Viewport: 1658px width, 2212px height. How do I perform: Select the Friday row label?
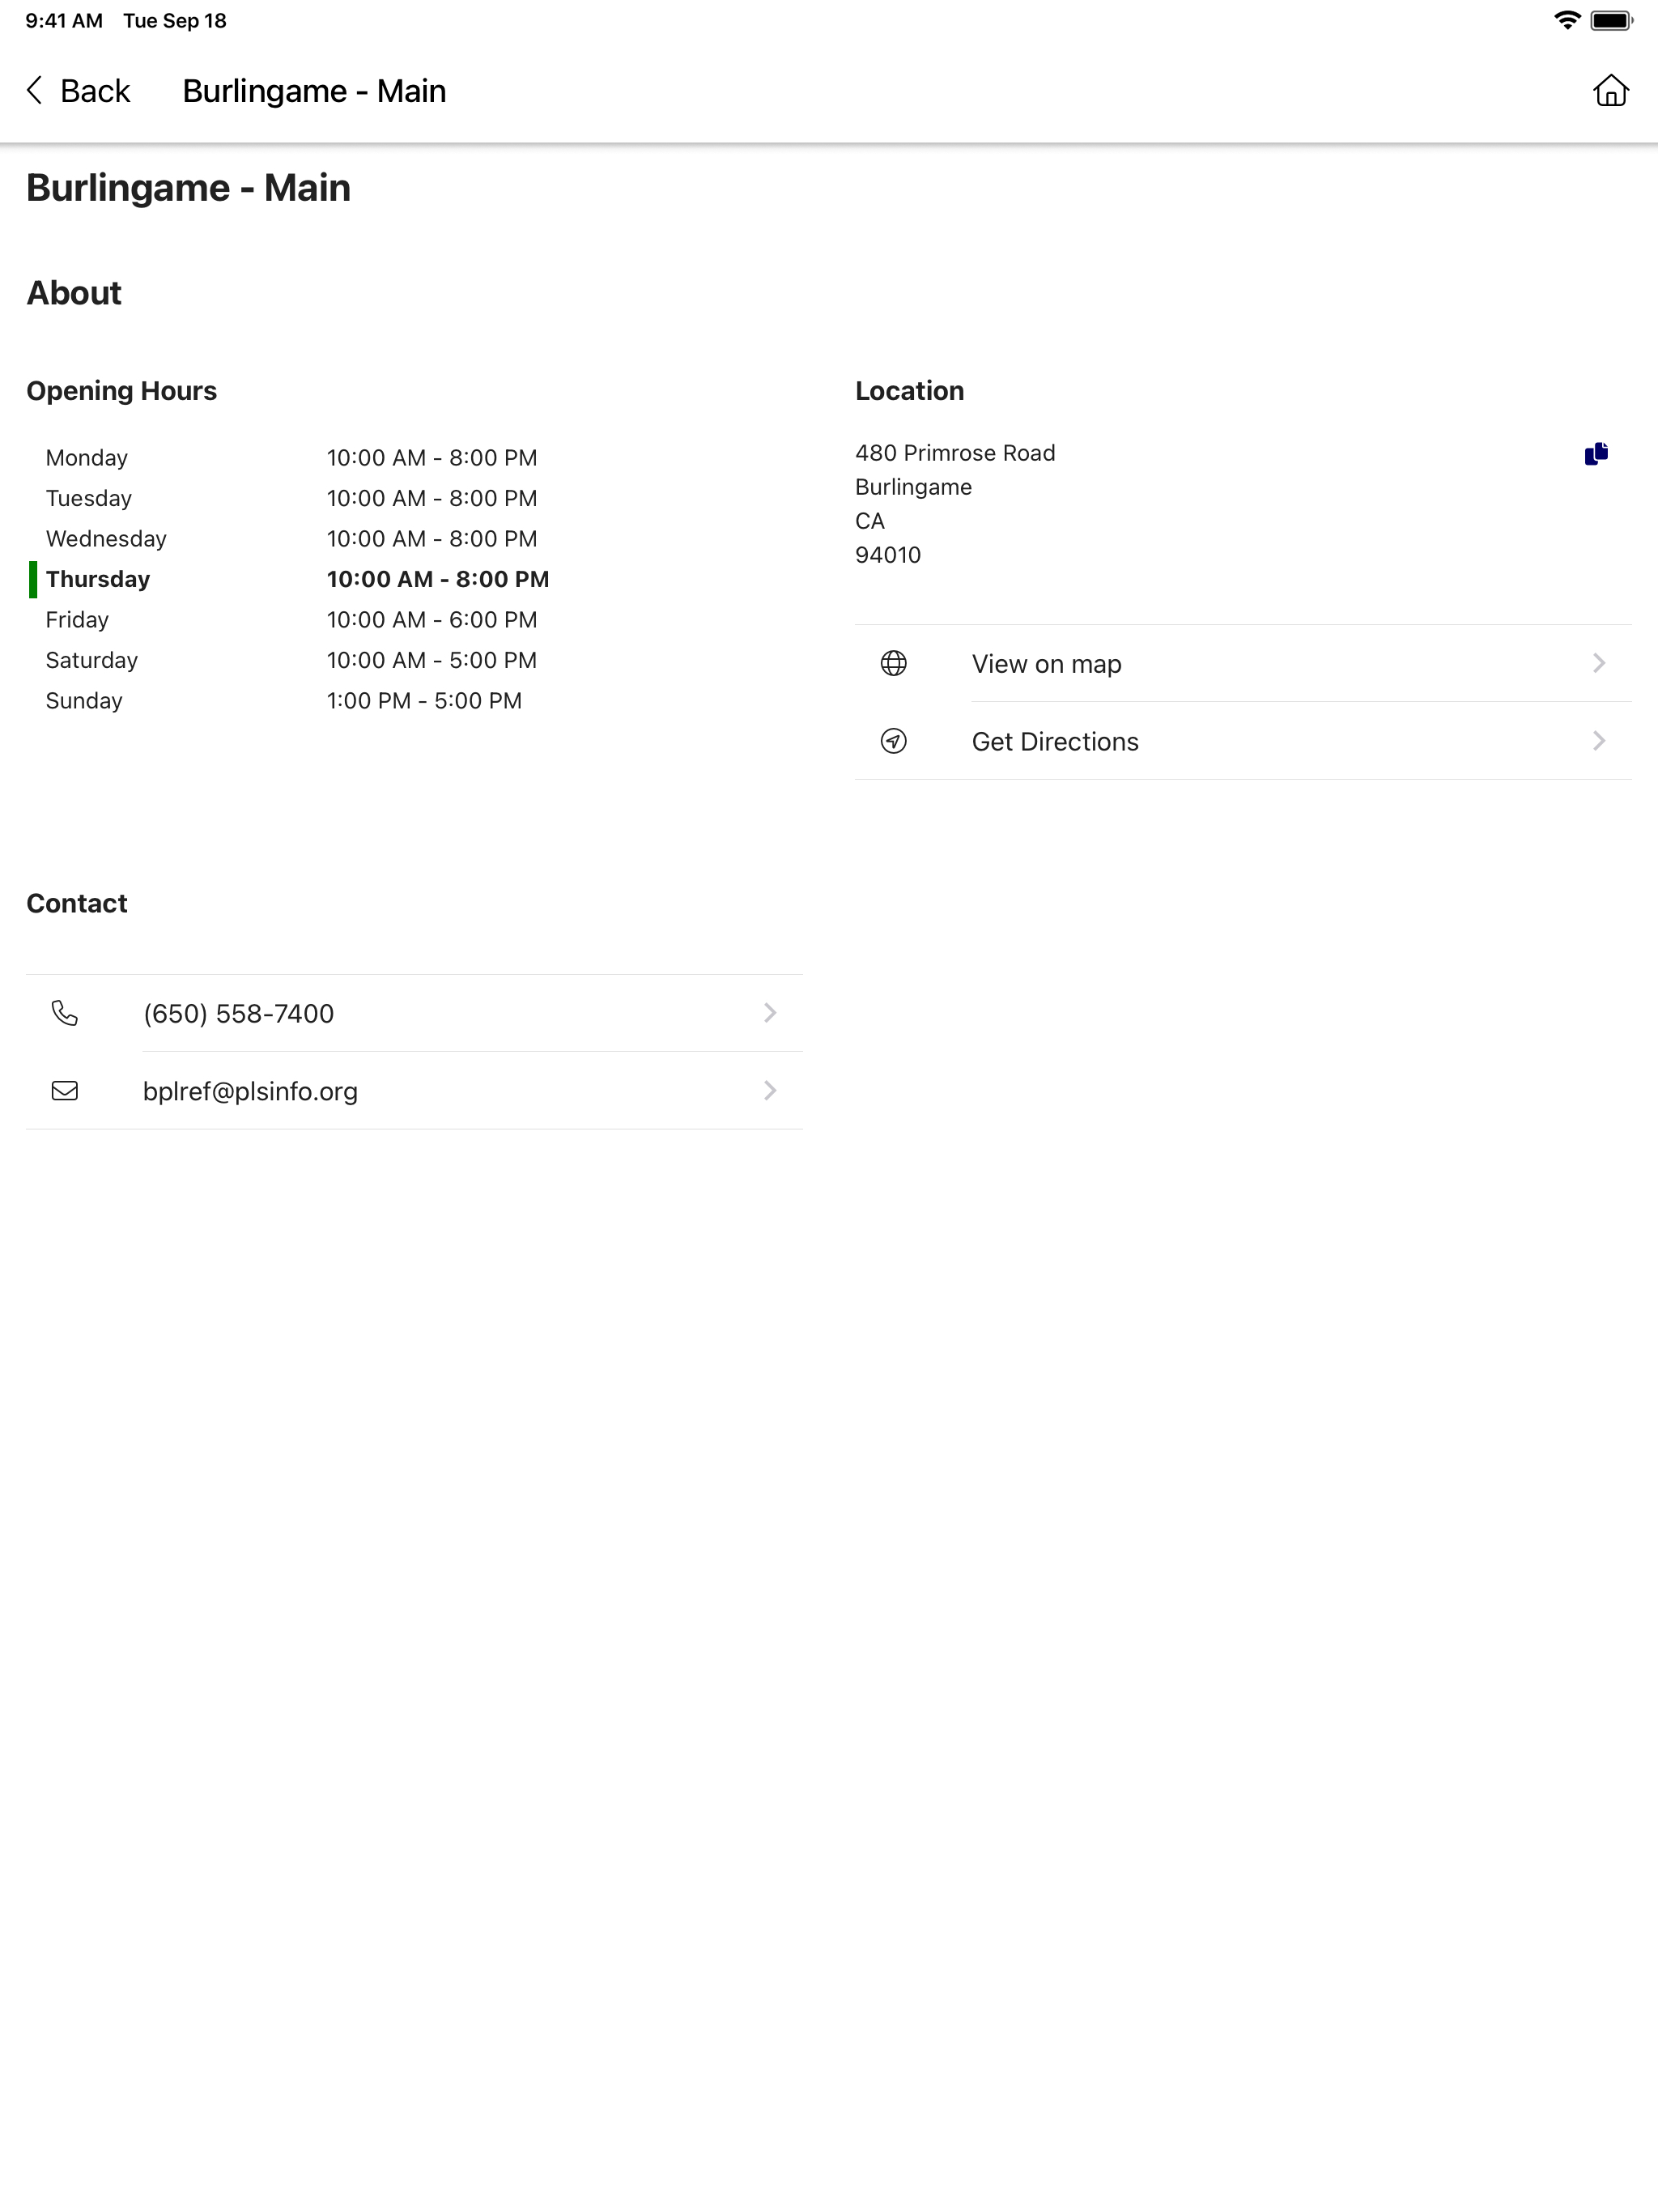77,620
